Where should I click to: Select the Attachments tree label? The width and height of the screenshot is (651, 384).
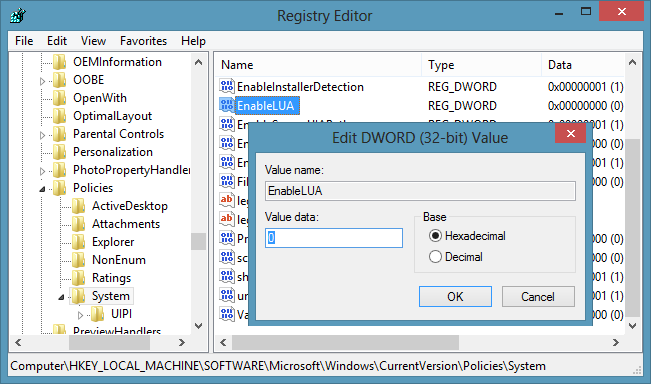(x=126, y=224)
